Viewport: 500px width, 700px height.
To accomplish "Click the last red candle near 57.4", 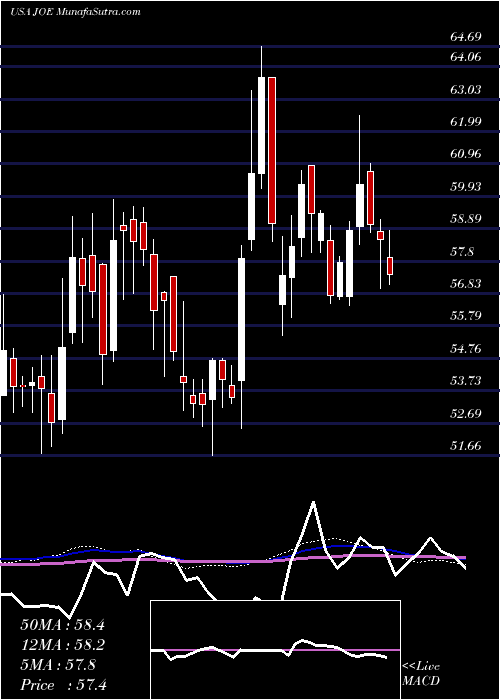I will pos(390,266).
